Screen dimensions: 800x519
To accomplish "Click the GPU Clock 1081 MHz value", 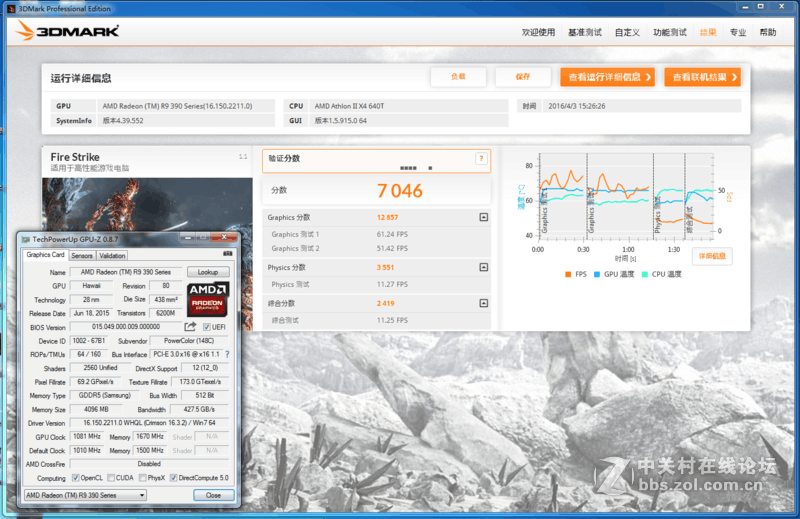I will (x=87, y=436).
